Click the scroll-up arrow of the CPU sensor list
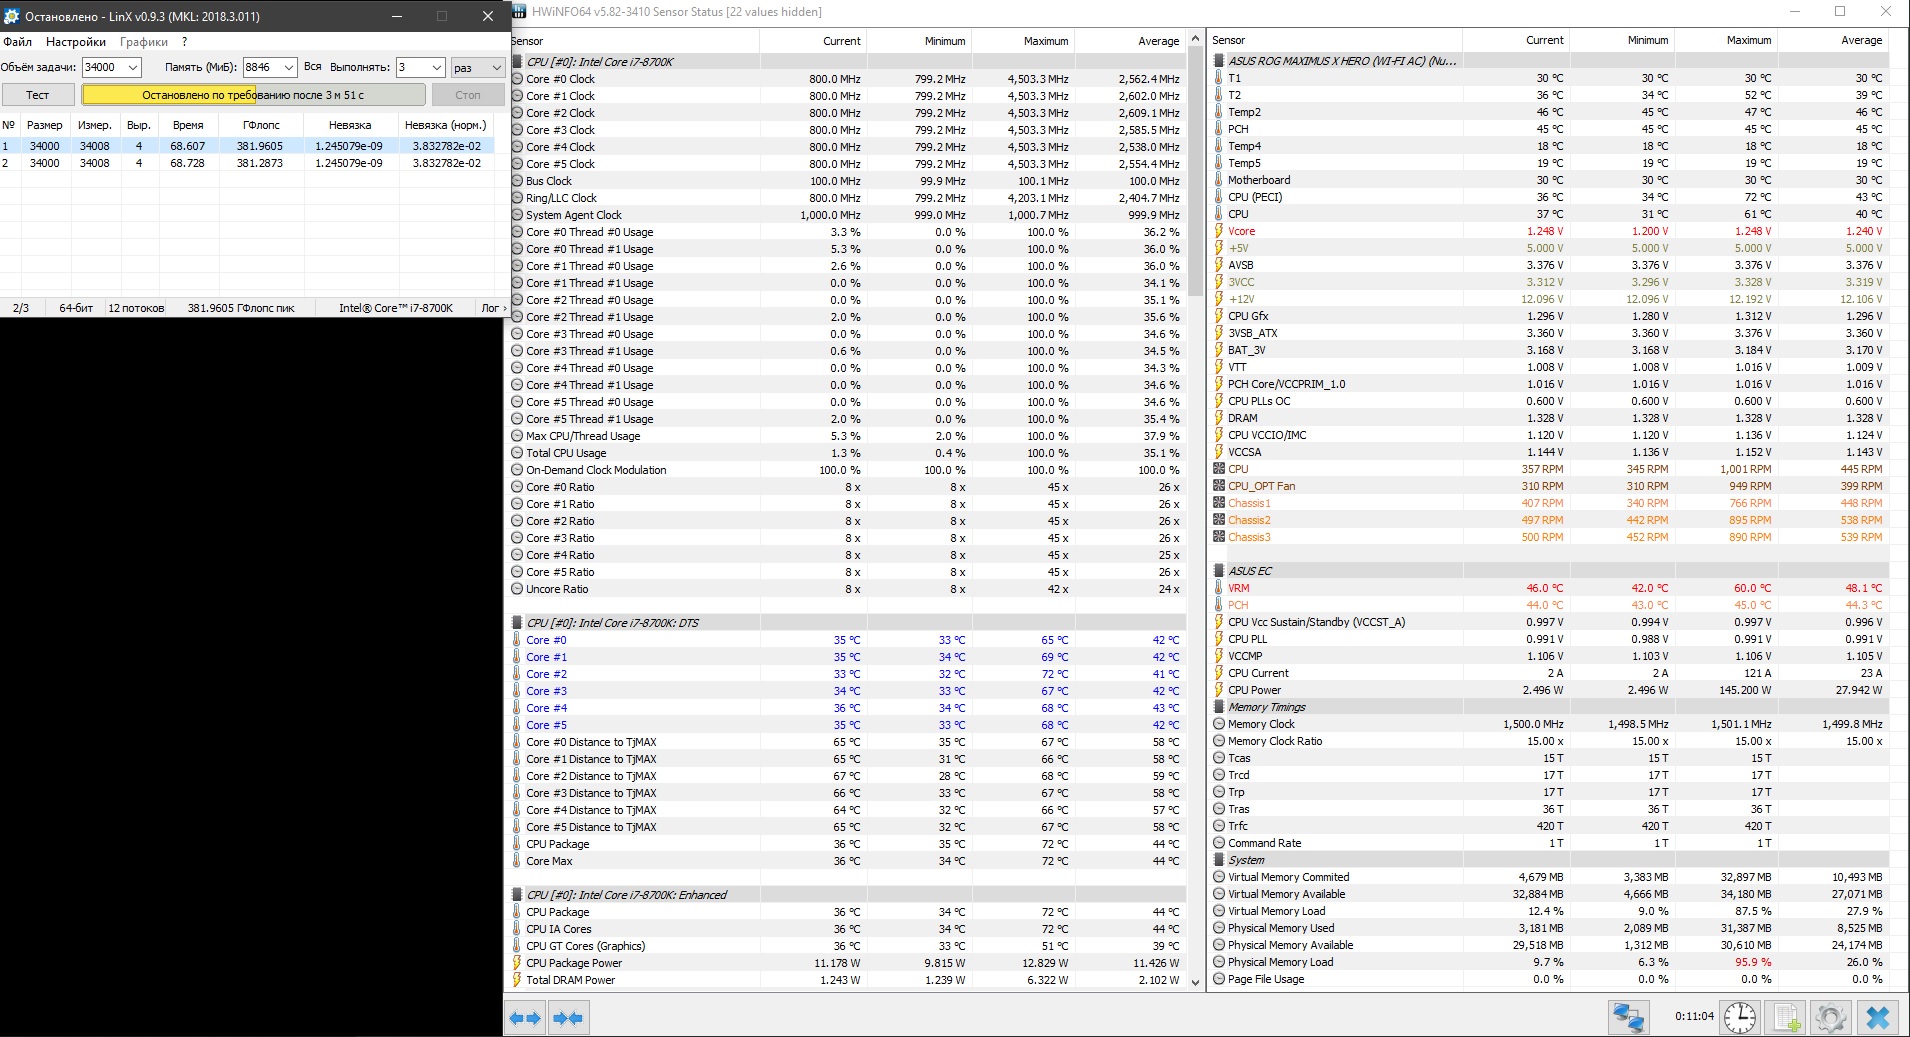Screen dimensions: 1910x1037 tap(1195, 40)
